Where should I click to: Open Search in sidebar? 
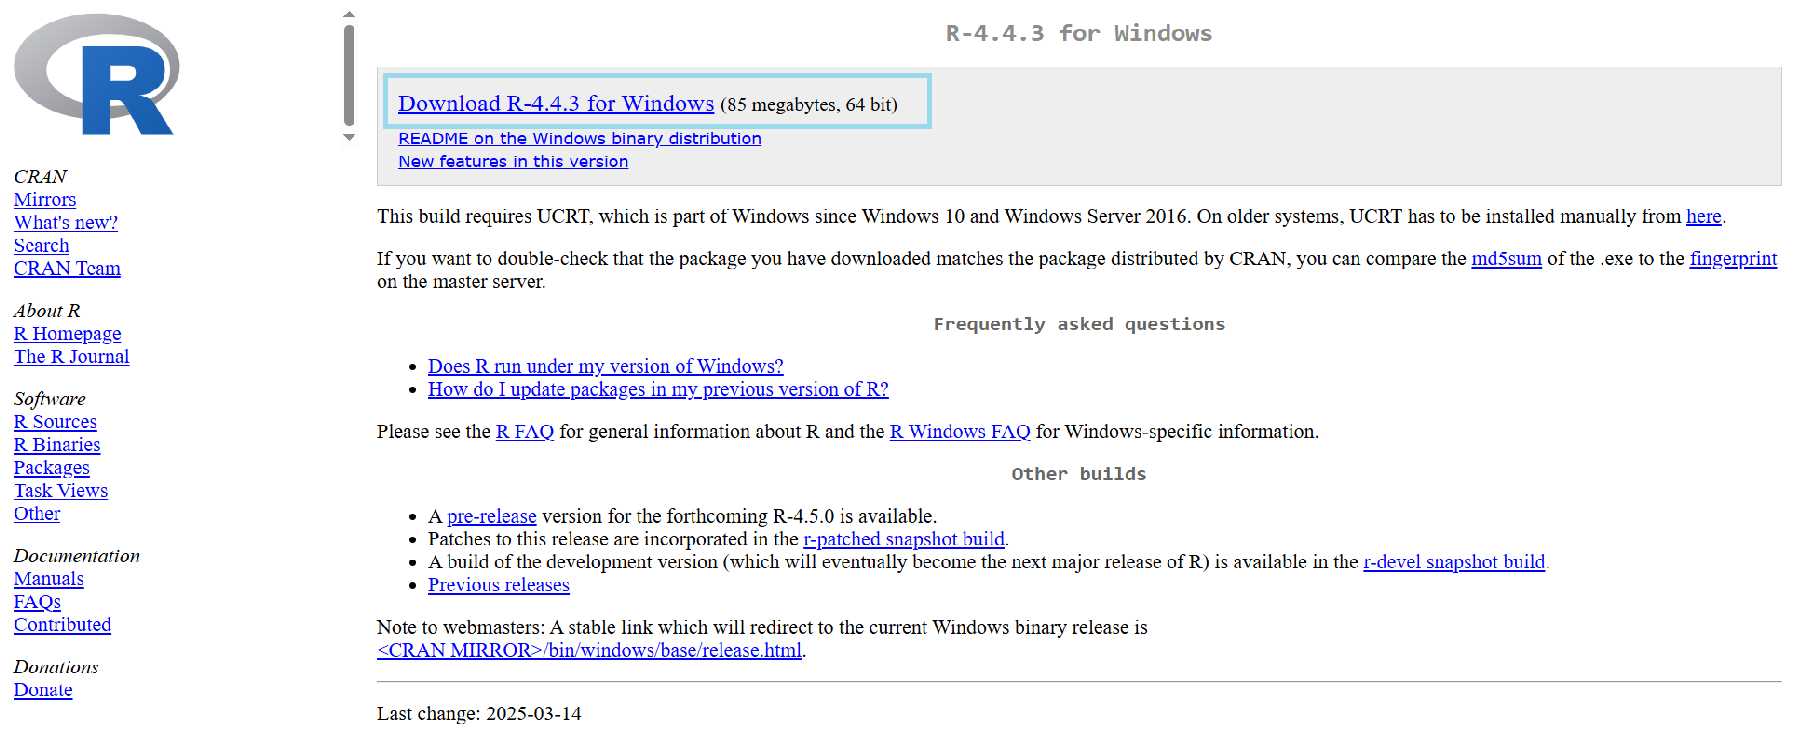[x=42, y=245]
